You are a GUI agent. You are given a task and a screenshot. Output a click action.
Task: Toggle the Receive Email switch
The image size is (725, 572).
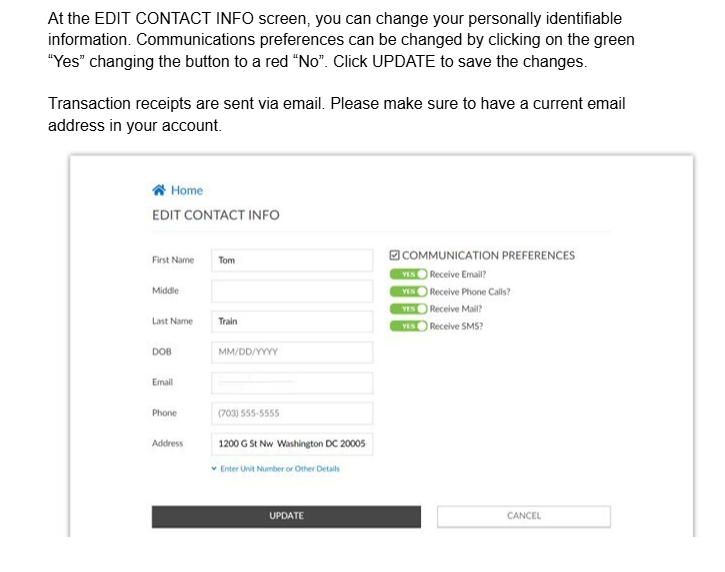pyautogui.click(x=409, y=274)
